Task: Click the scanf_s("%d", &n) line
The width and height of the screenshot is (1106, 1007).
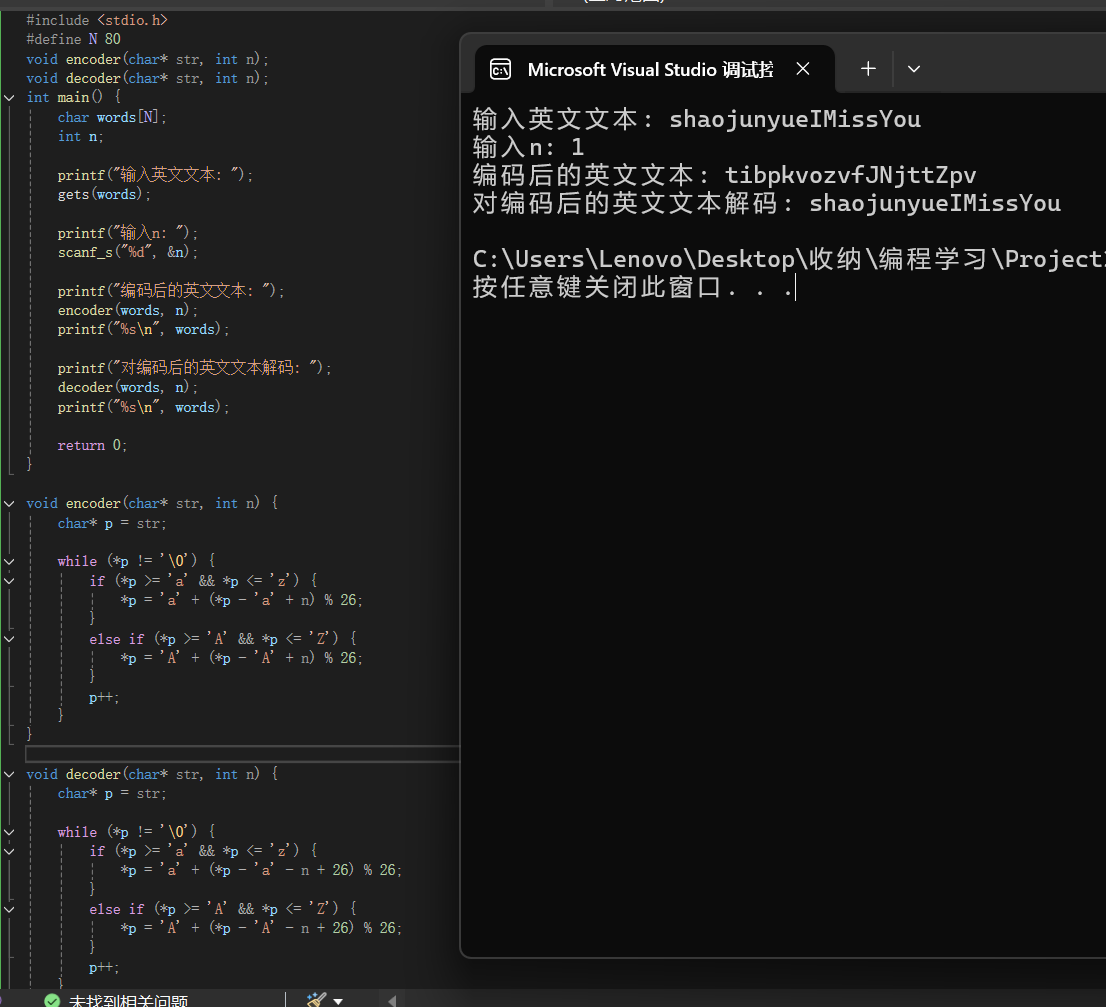Action: tap(128, 252)
